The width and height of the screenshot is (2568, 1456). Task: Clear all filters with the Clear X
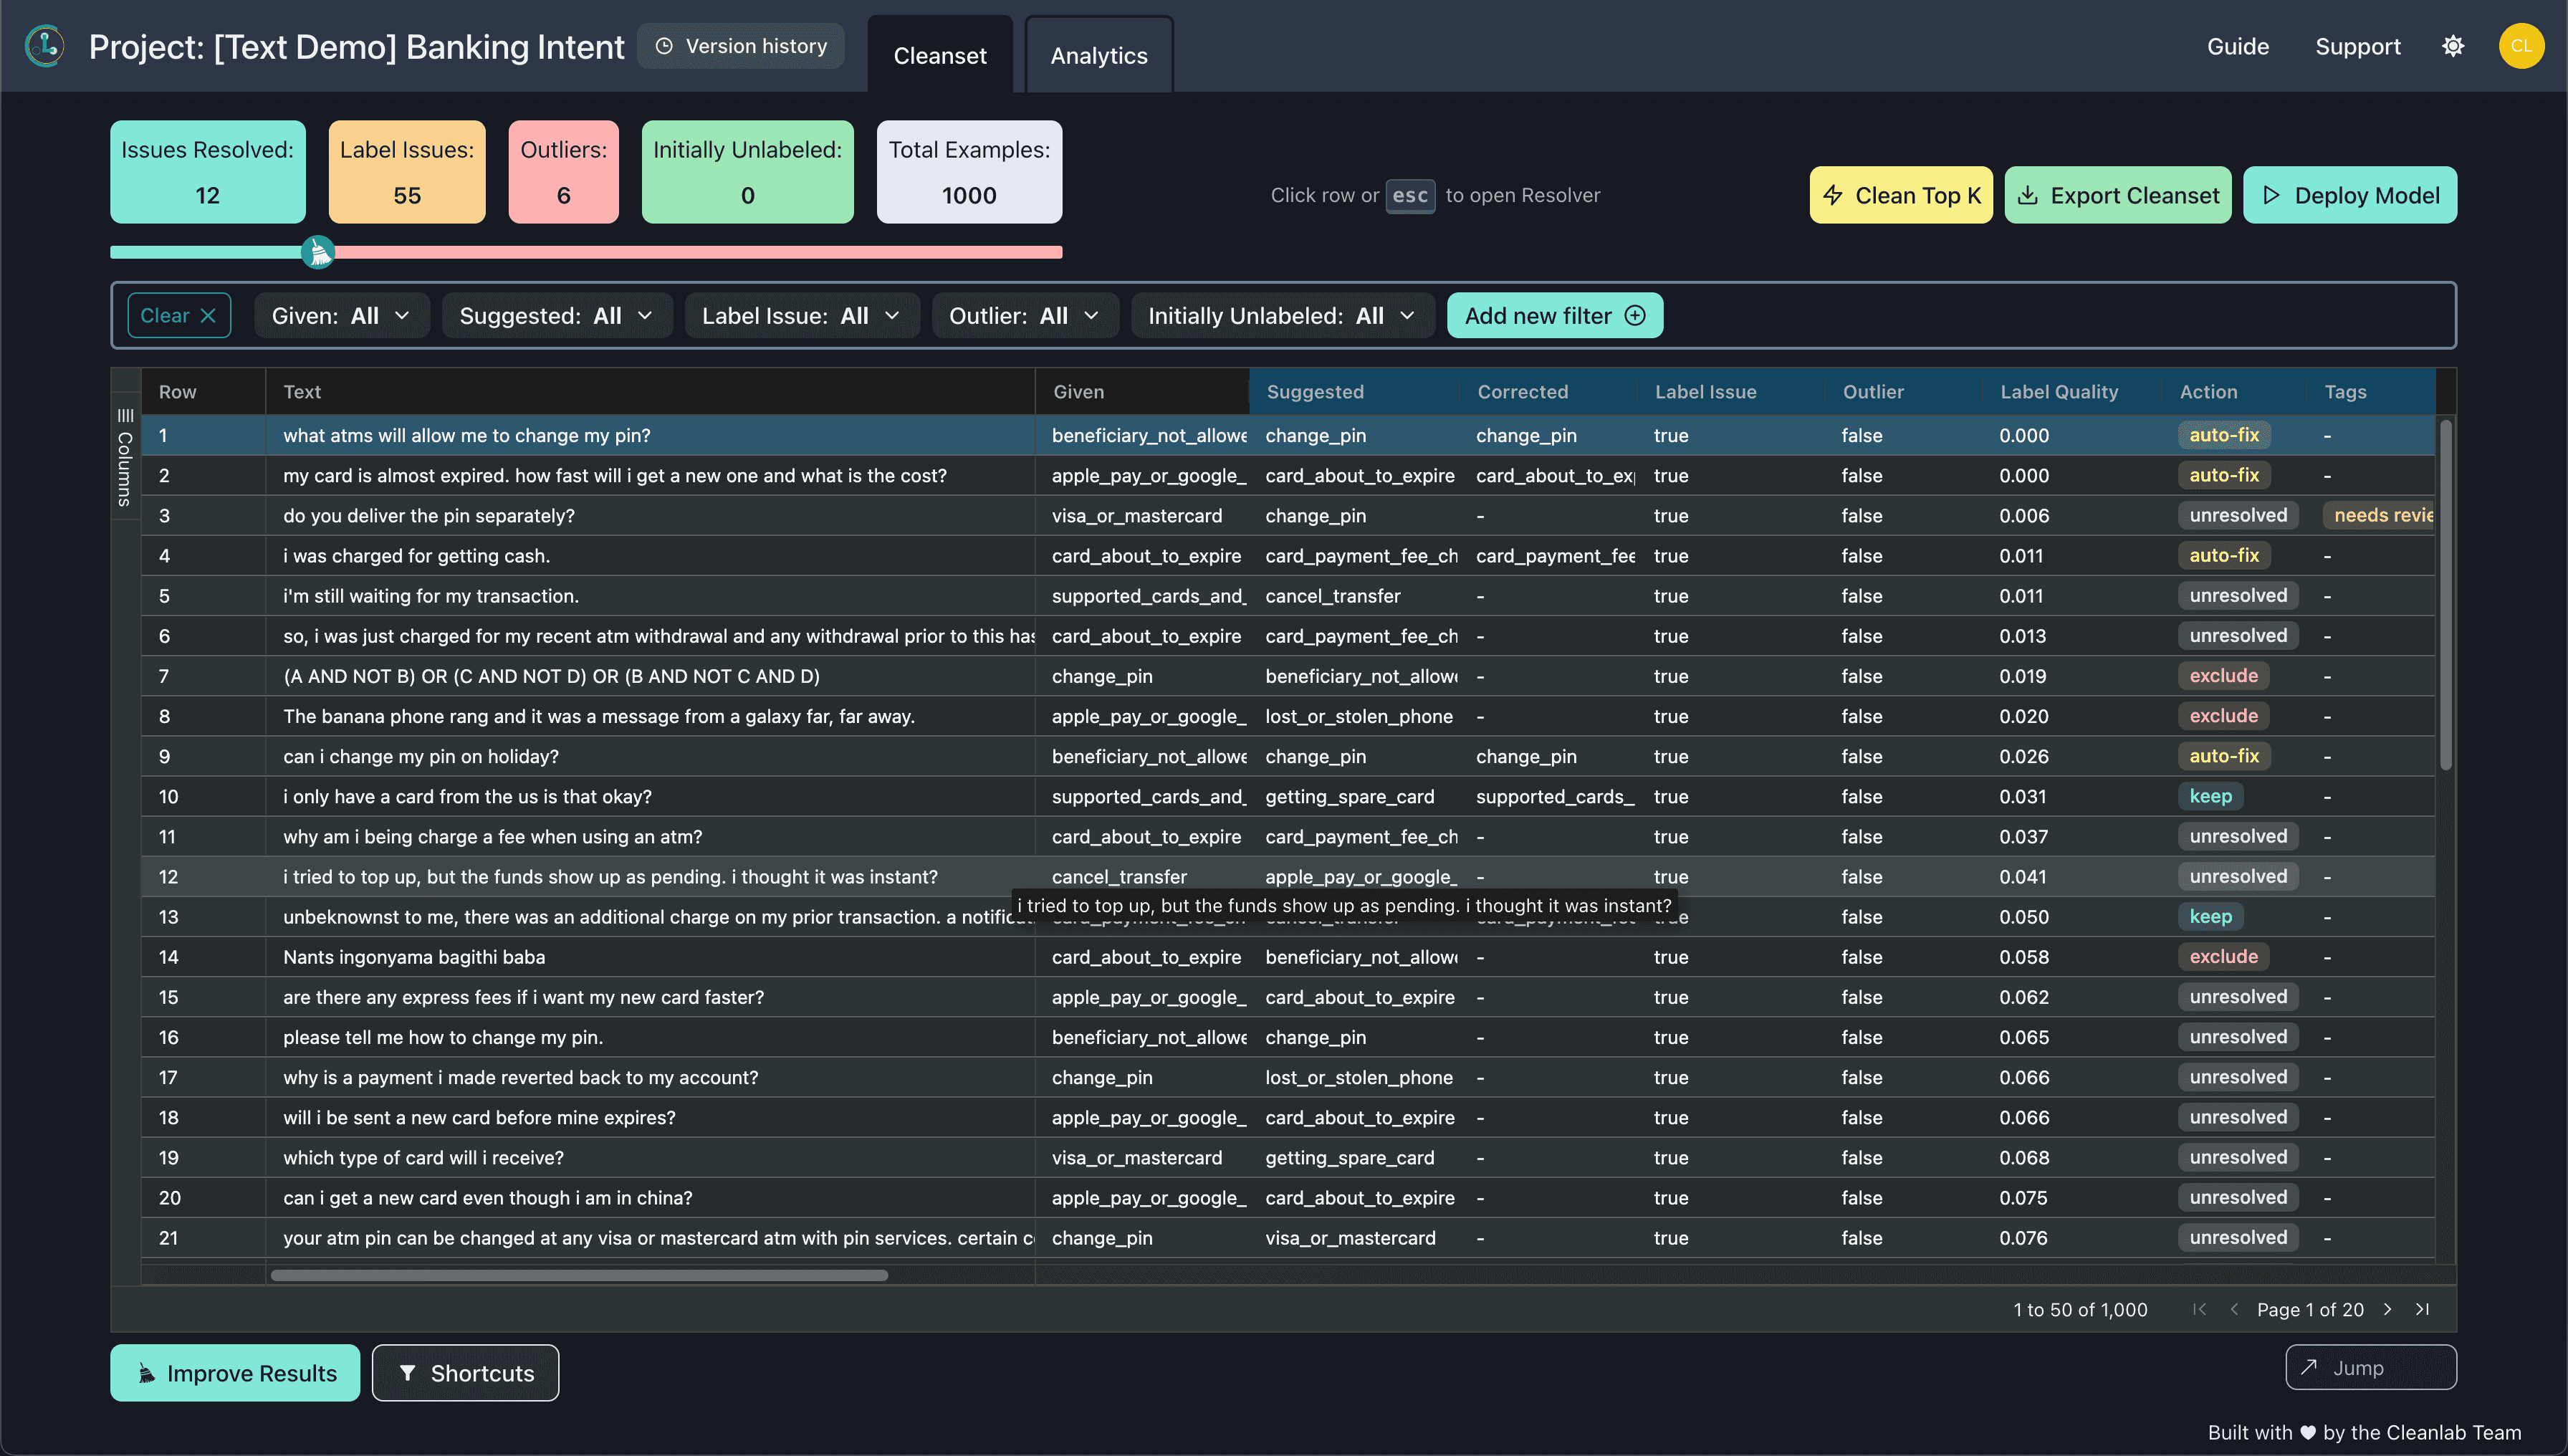[x=179, y=316]
